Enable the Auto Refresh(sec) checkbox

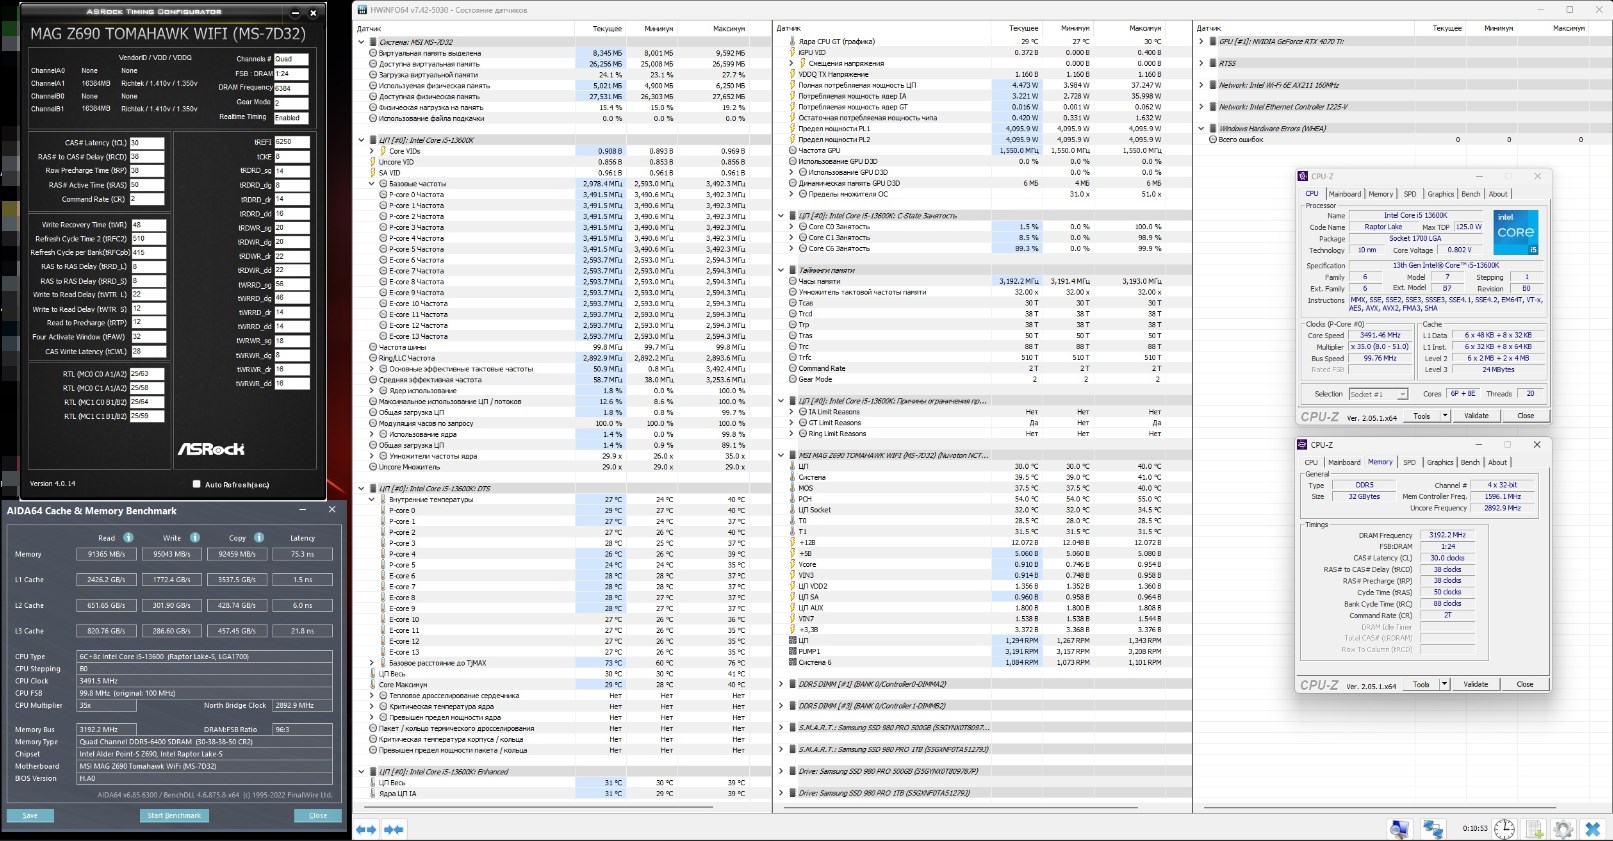pyautogui.click(x=196, y=484)
